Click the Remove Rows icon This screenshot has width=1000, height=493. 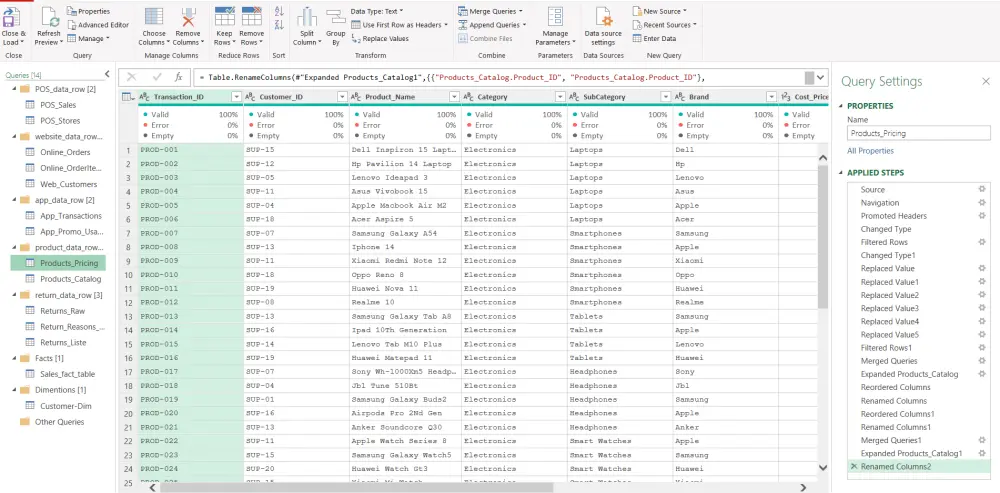click(x=252, y=17)
